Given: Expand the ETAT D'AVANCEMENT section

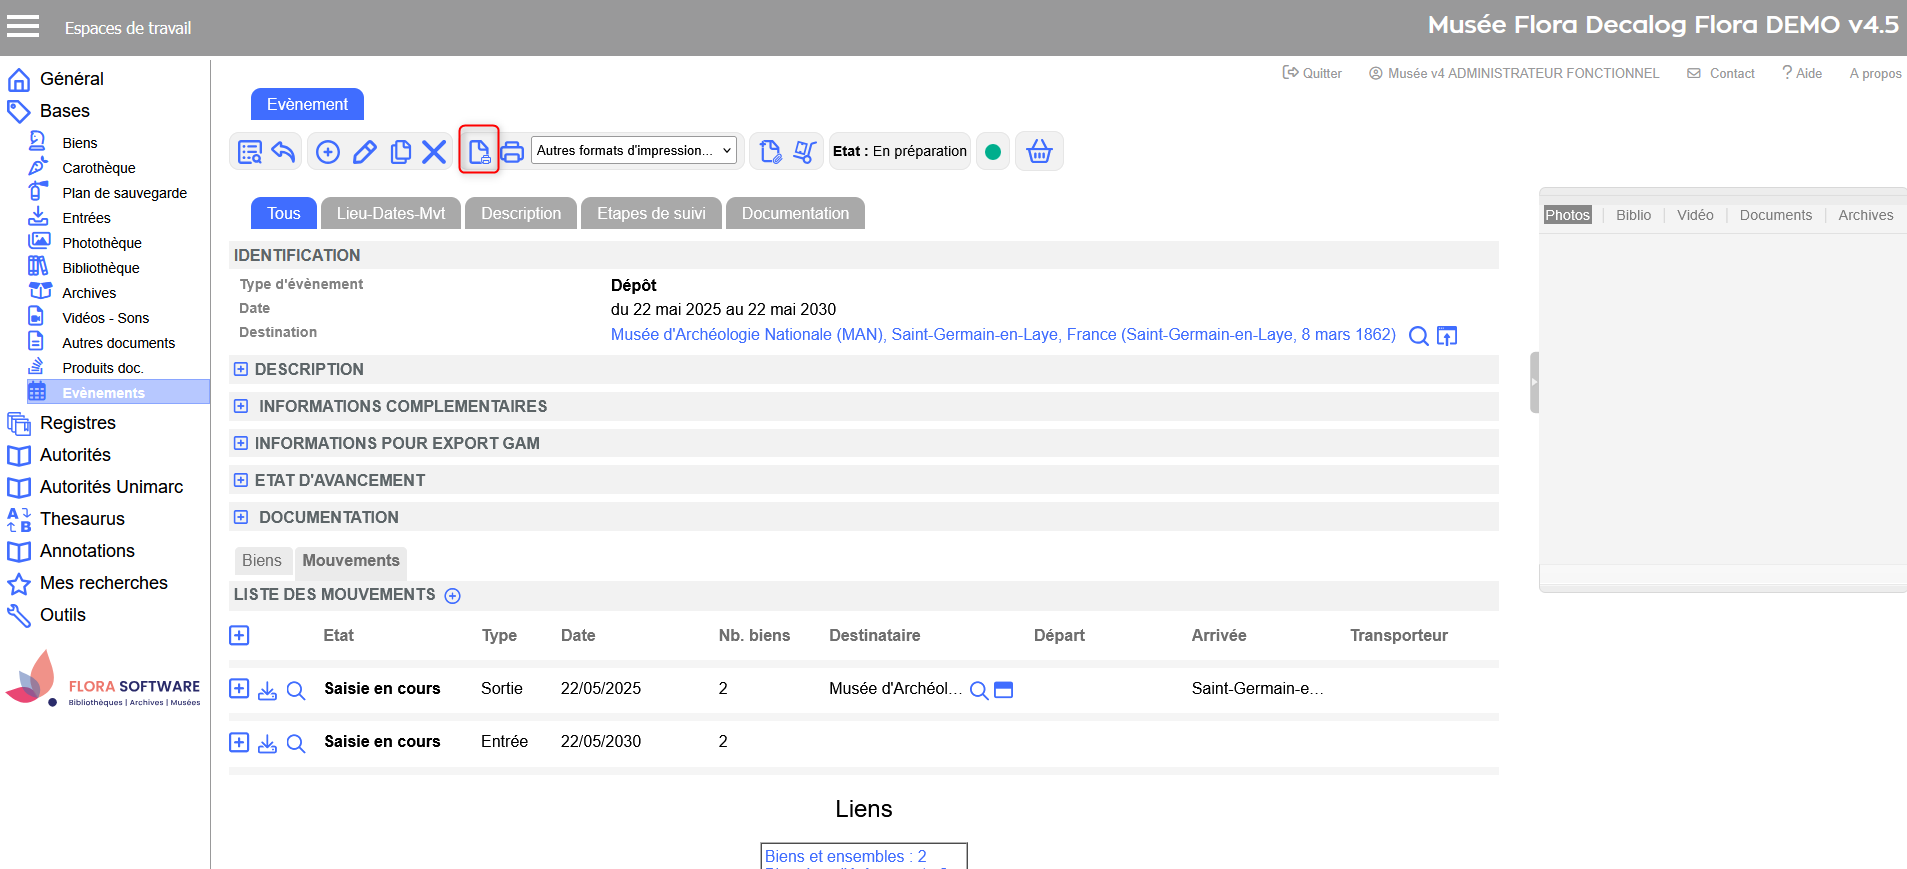Looking at the screenshot, I should click(241, 480).
